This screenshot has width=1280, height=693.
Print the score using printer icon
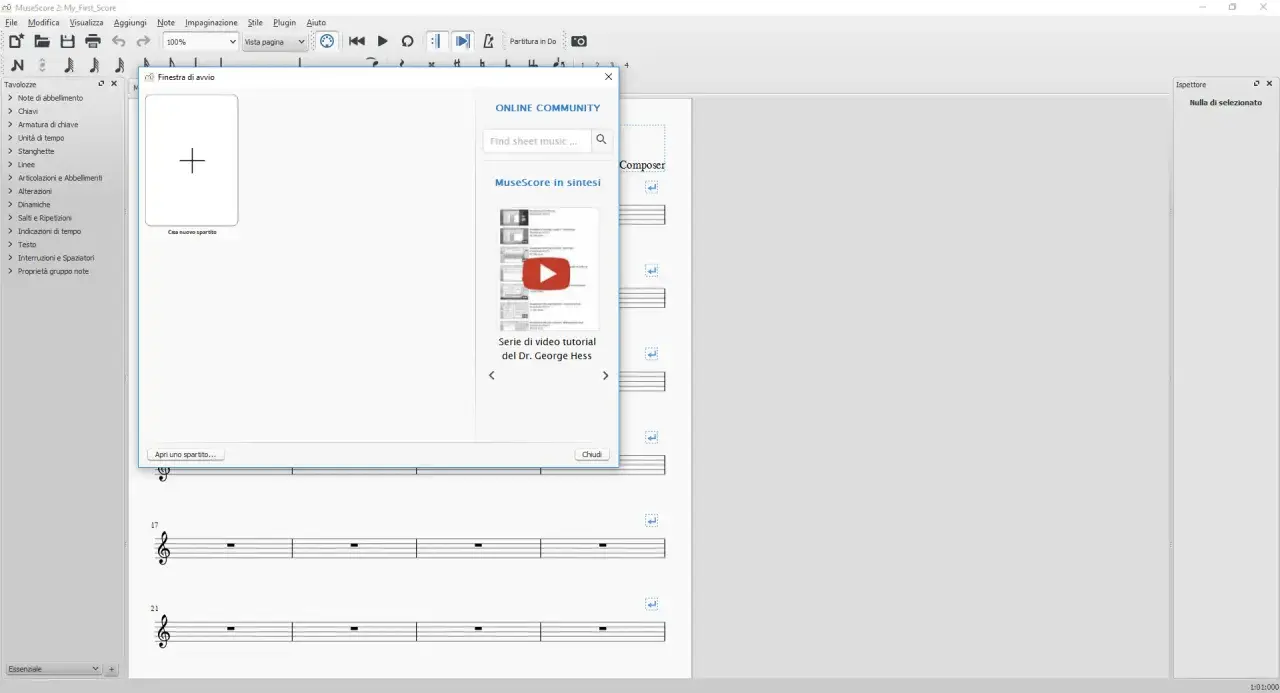click(x=93, y=41)
